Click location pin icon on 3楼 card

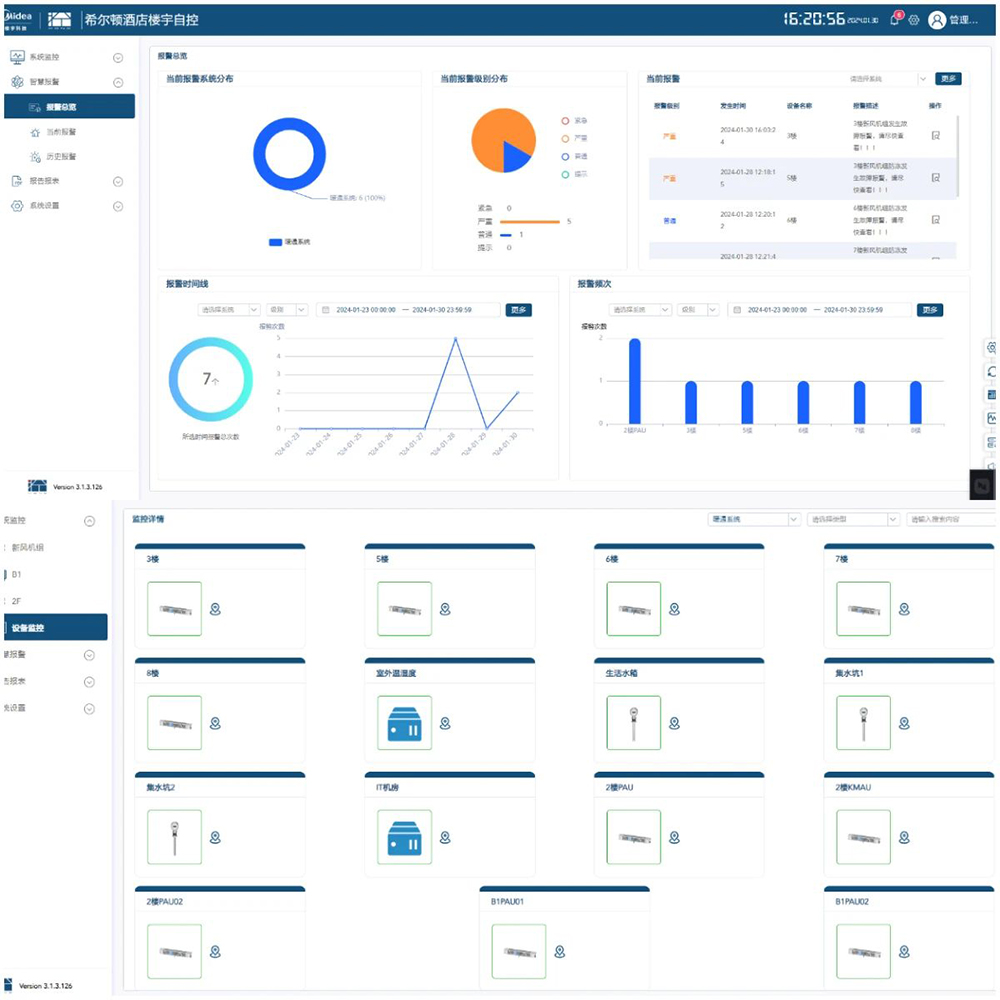(x=215, y=609)
